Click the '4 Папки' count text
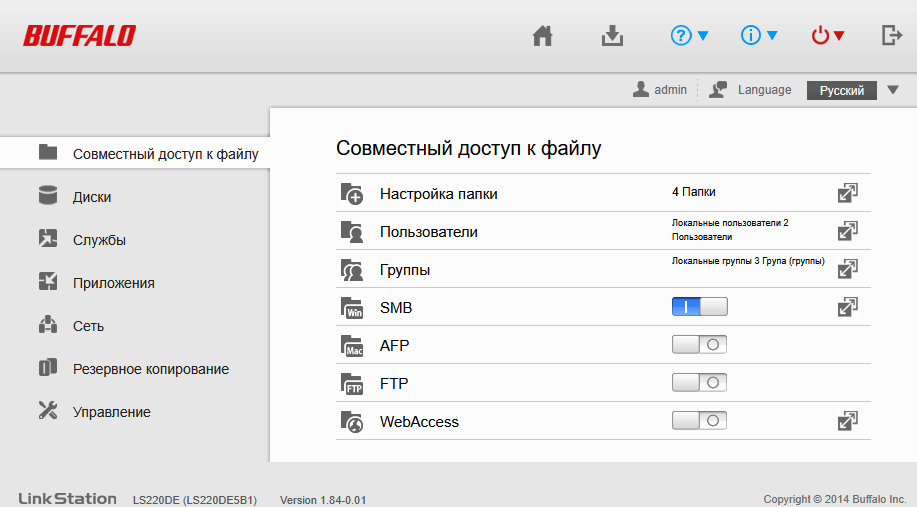The image size is (917, 507). coord(694,192)
